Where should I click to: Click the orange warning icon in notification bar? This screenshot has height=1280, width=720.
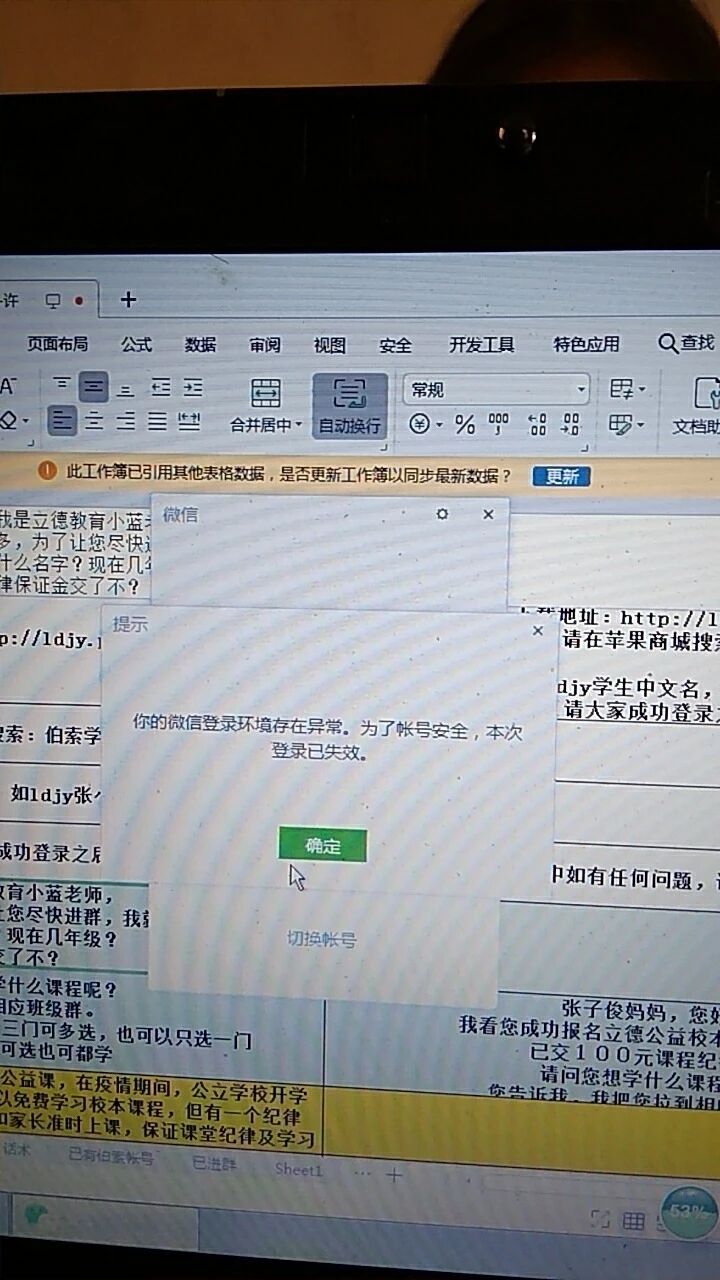(x=46, y=471)
